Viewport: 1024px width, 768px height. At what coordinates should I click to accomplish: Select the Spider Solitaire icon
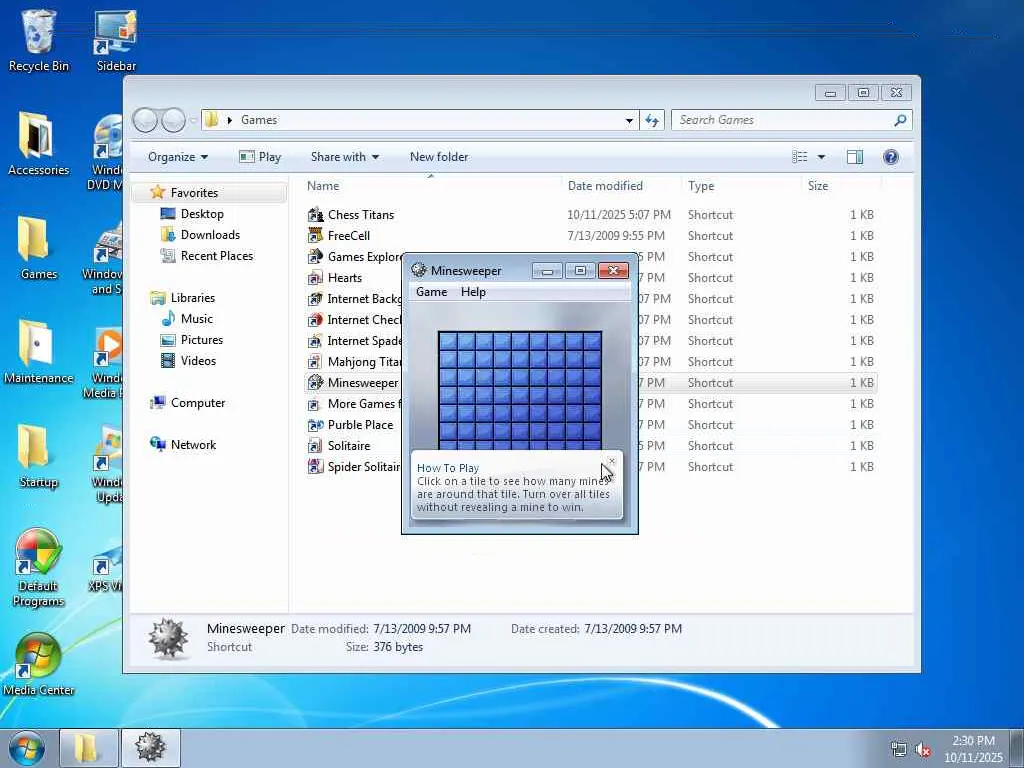pos(315,466)
